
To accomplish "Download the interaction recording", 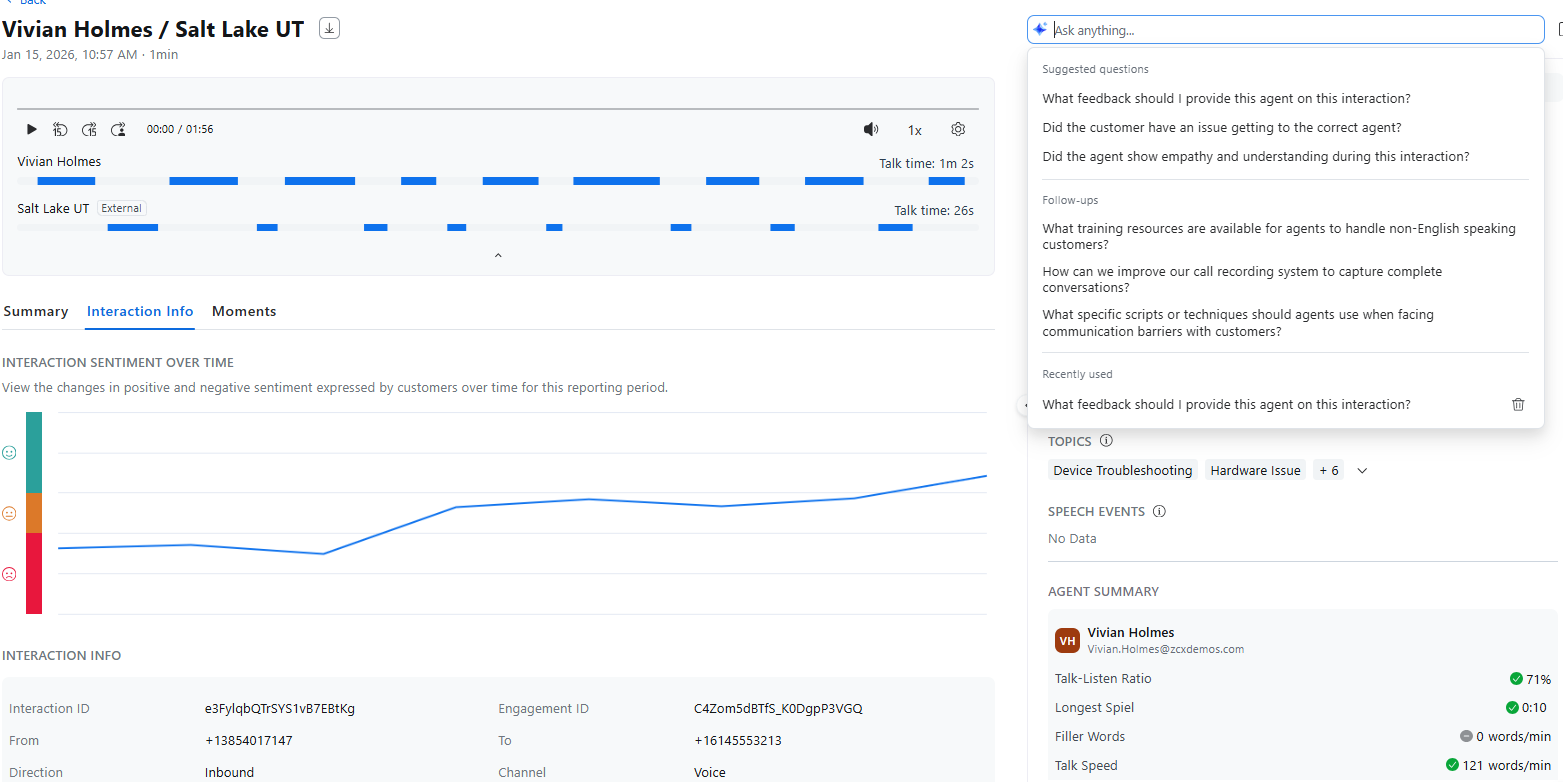I will tap(329, 28).
